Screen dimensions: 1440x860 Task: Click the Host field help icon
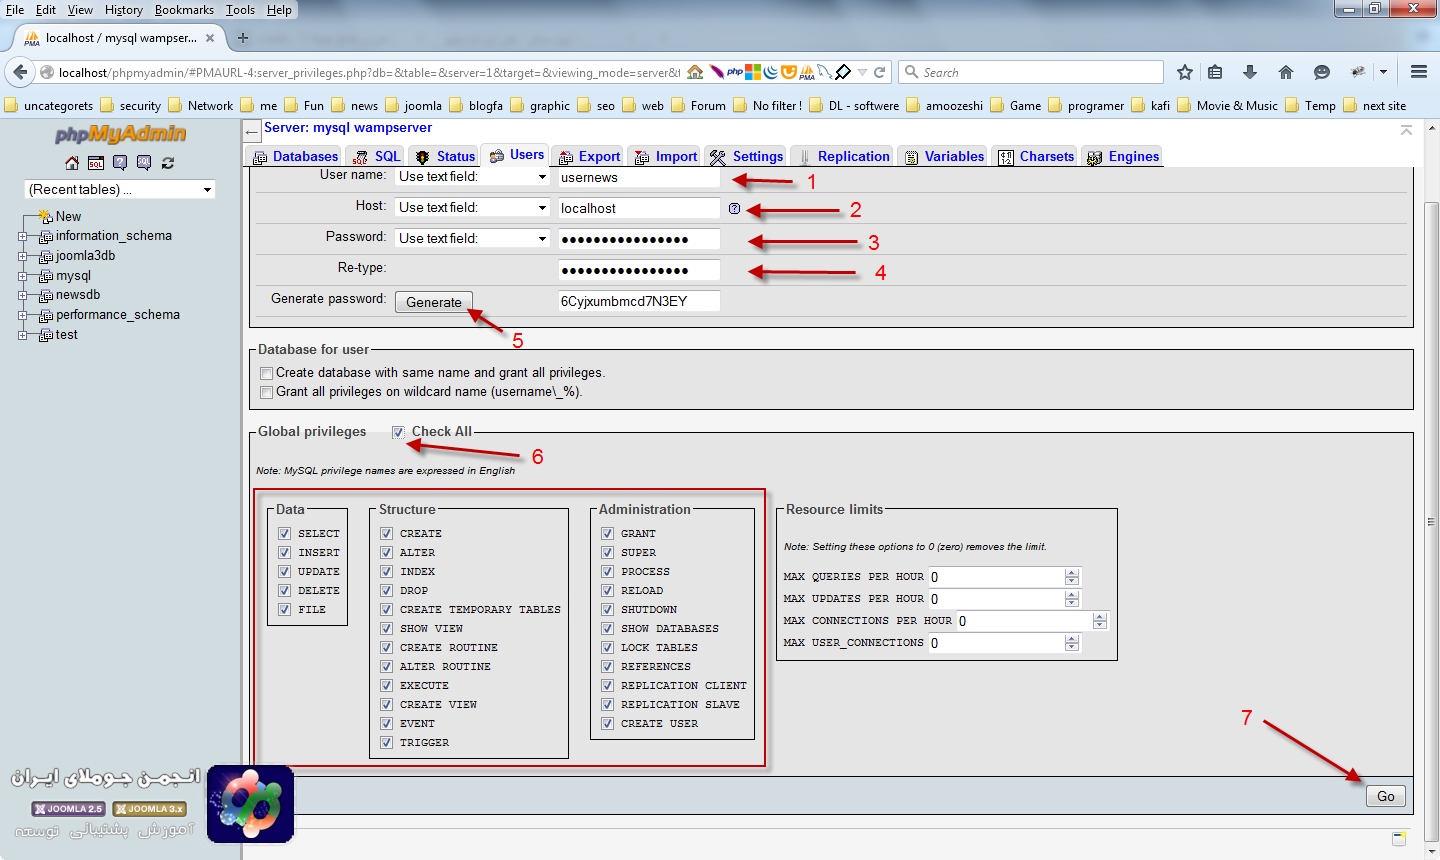(x=734, y=209)
